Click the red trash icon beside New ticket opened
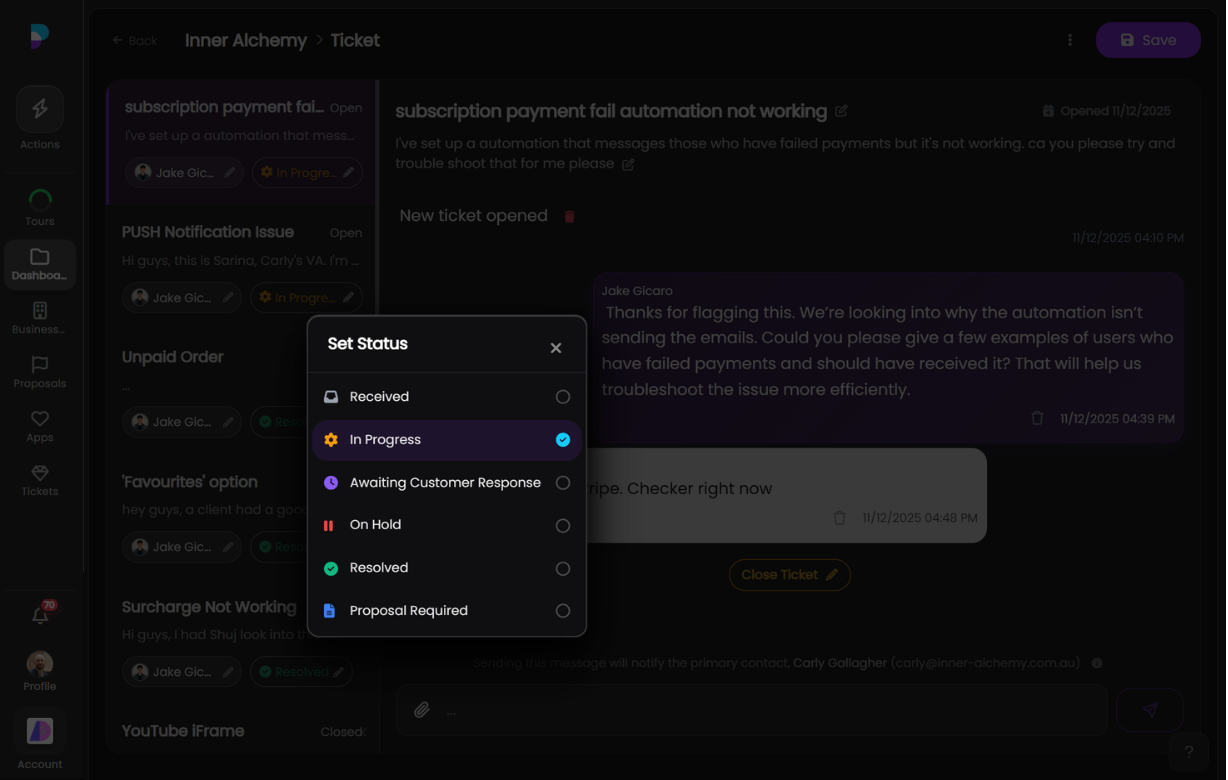Image resolution: width=1228 pixels, height=780 pixels. coord(569,216)
